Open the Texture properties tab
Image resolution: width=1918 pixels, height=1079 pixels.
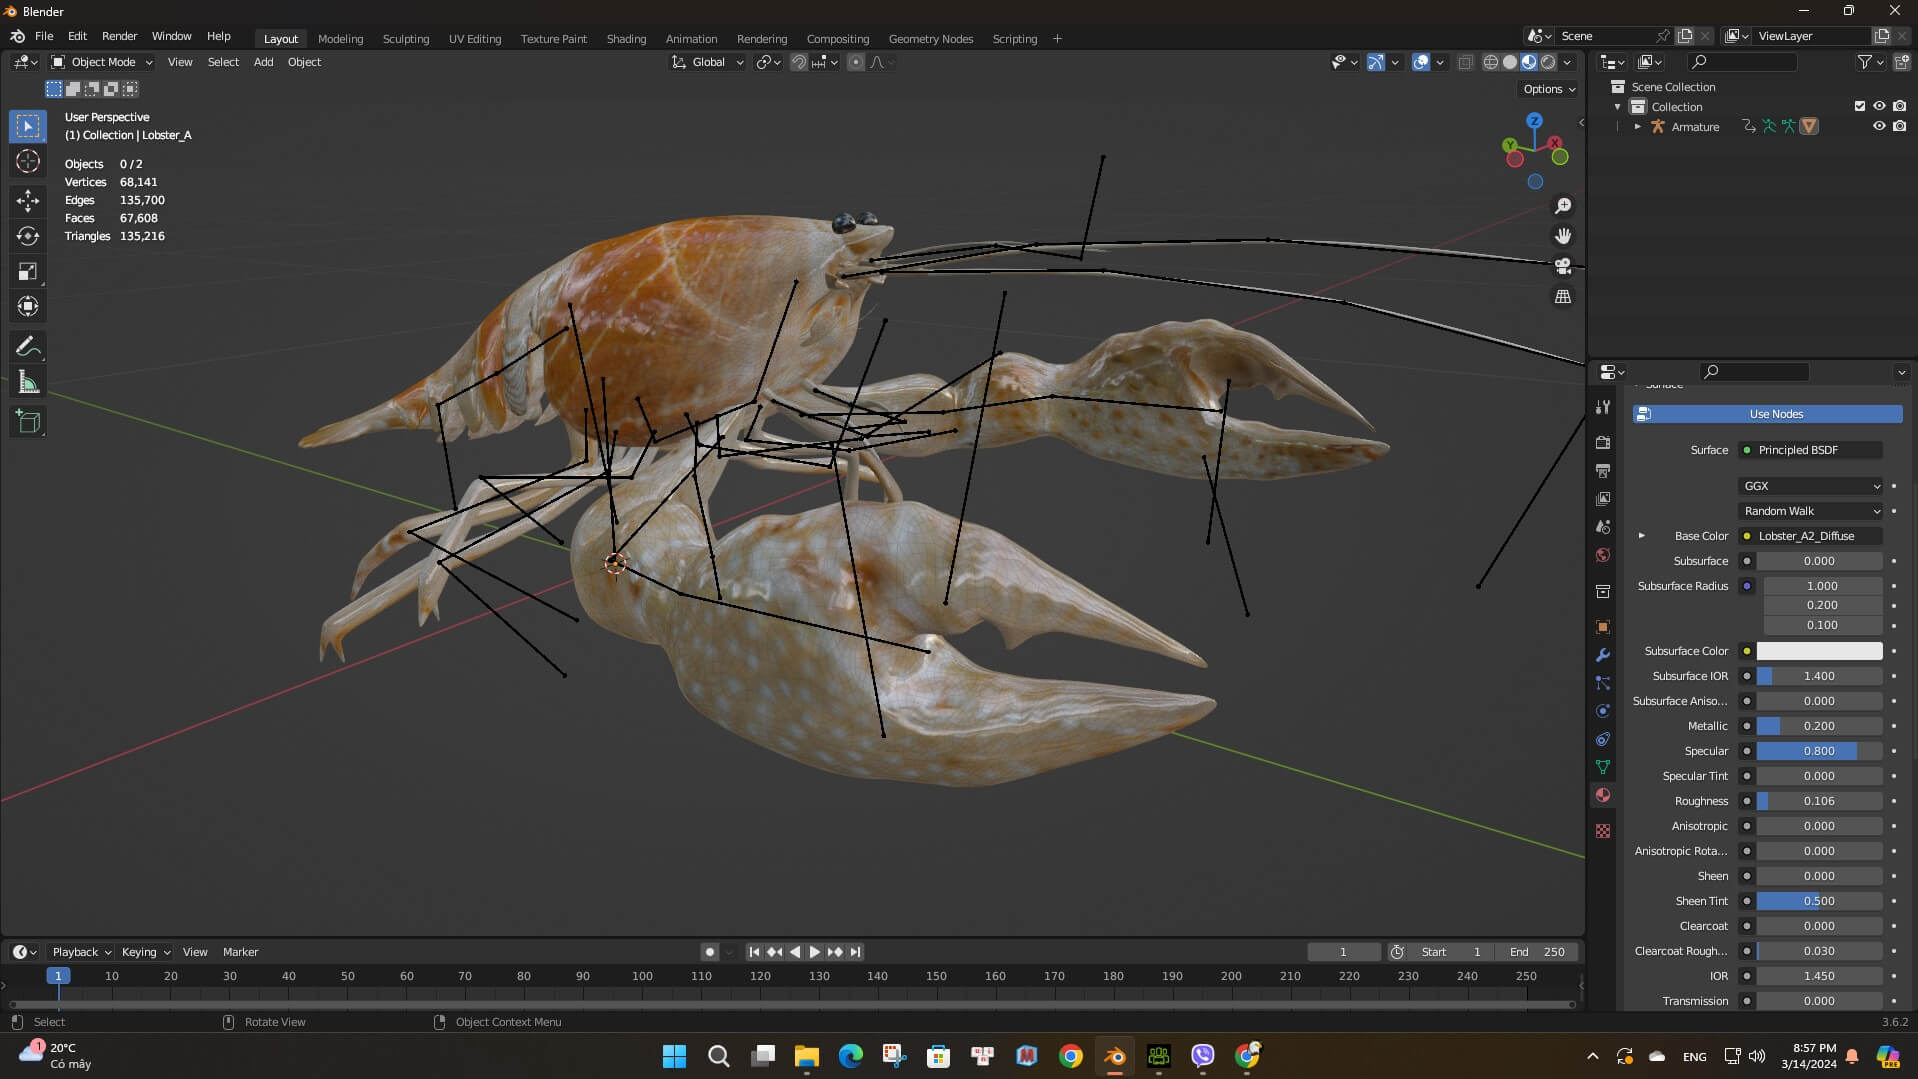pyautogui.click(x=1603, y=831)
